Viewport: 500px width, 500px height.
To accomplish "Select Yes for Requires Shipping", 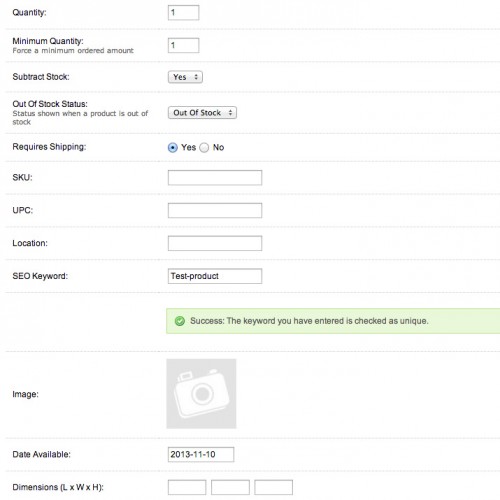I will (173, 147).
